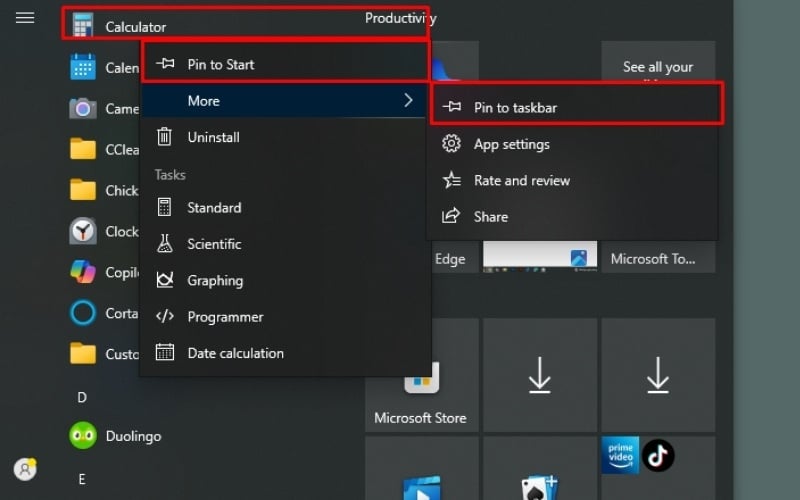Click the pin icon beside Pin to taskbar

point(452,107)
